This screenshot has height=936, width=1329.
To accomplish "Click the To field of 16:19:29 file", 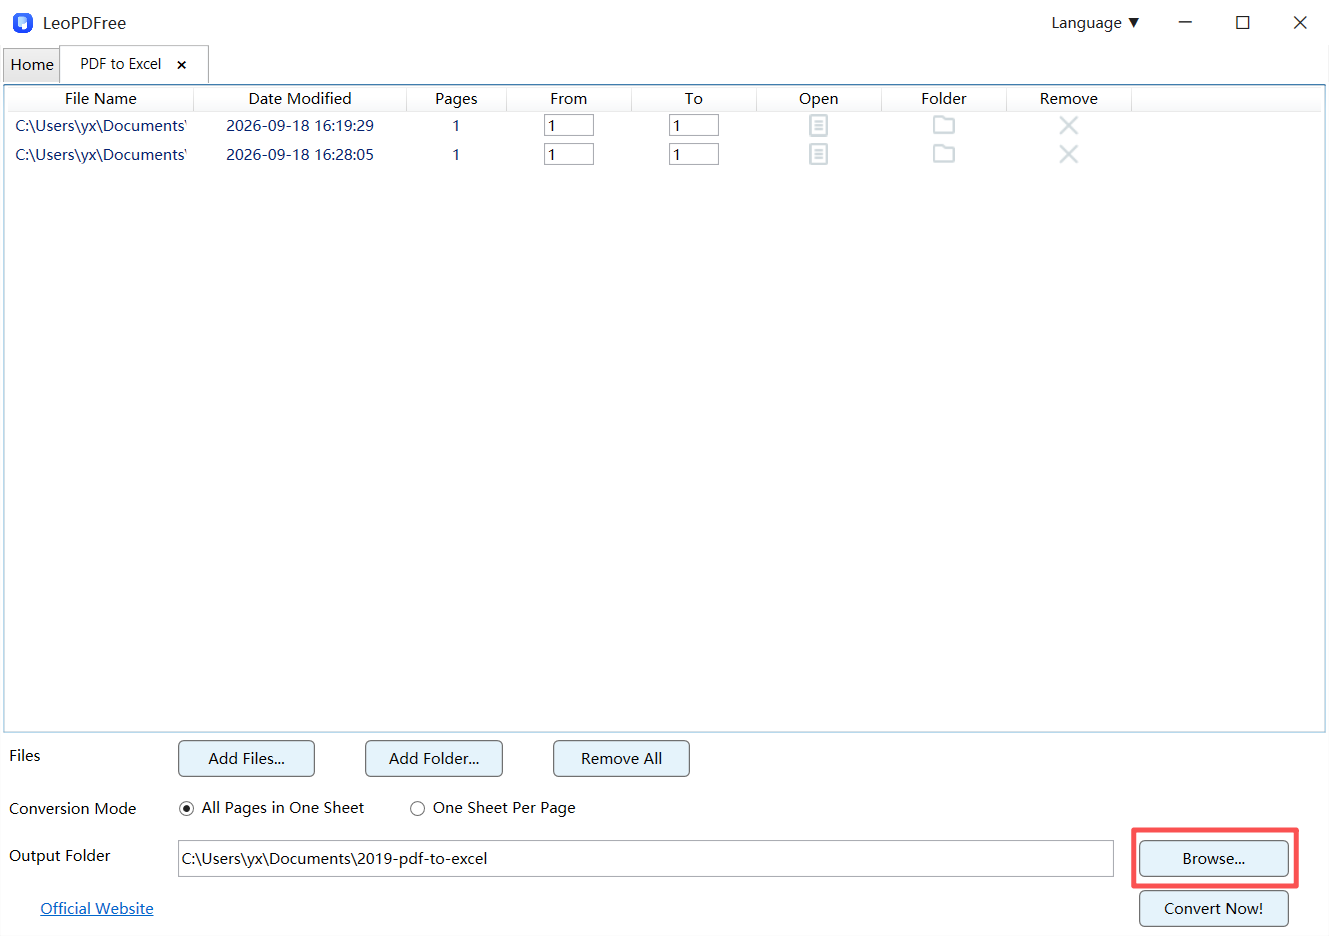I will click(x=693, y=125).
